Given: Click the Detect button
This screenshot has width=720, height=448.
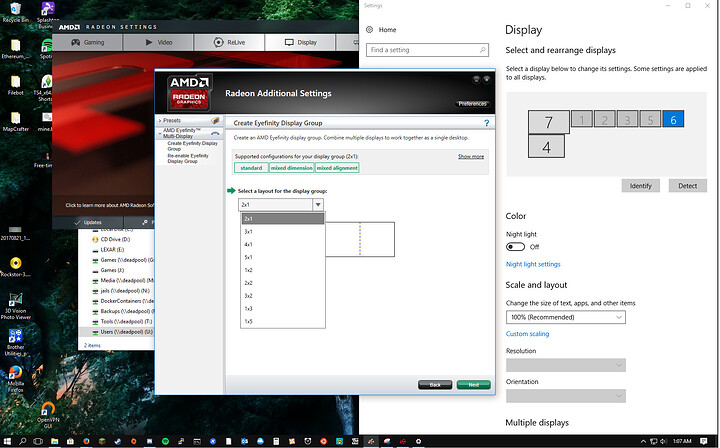Looking at the screenshot, I should pyautogui.click(x=687, y=186).
